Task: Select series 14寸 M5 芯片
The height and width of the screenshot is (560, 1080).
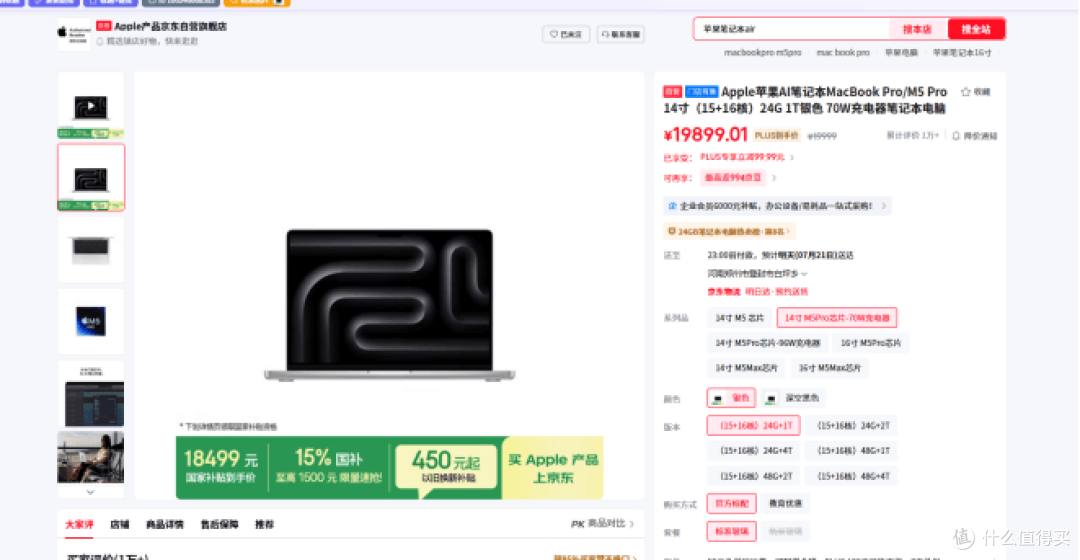Action: pos(739,318)
